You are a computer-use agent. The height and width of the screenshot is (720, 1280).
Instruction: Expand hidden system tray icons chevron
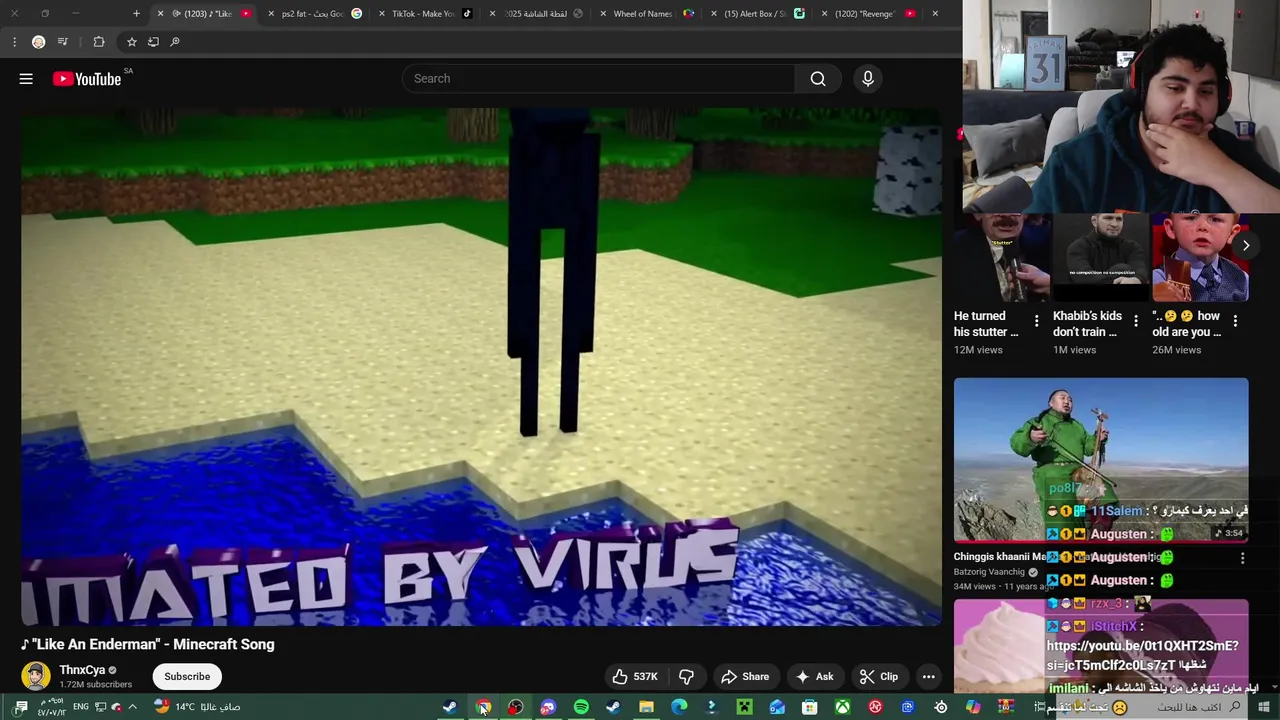(132, 707)
